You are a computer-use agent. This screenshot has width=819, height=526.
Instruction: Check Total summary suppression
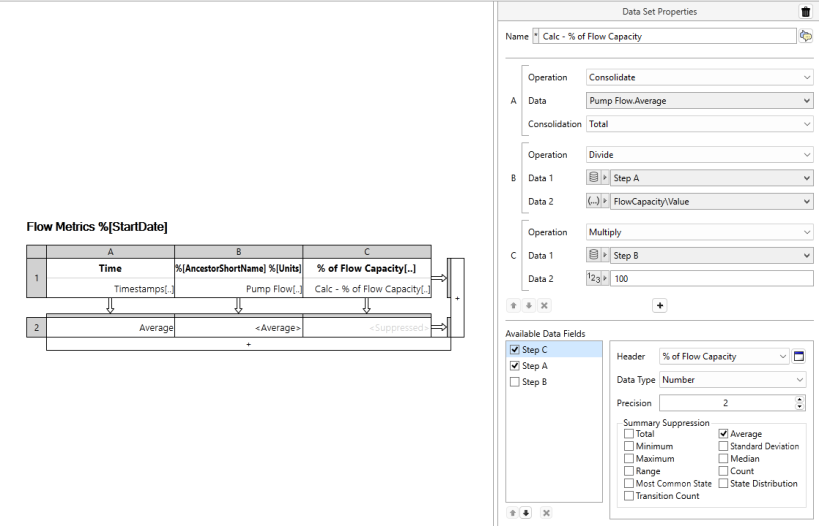pyautogui.click(x=629, y=434)
